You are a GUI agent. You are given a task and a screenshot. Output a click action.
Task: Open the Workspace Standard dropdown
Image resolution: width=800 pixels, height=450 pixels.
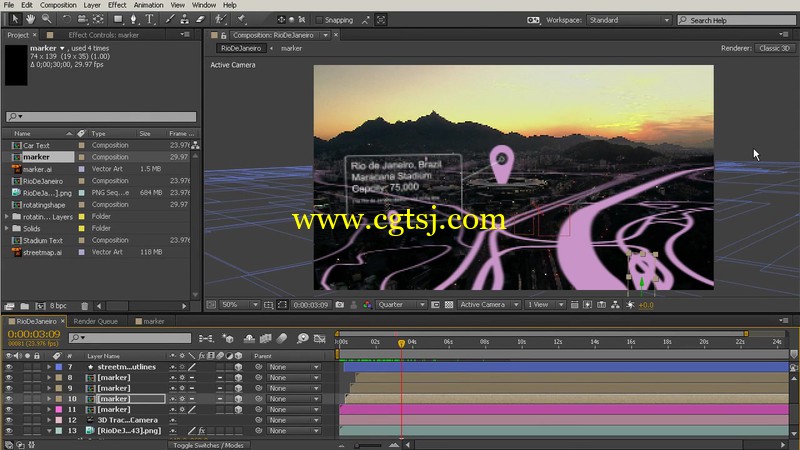tap(629, 20)
